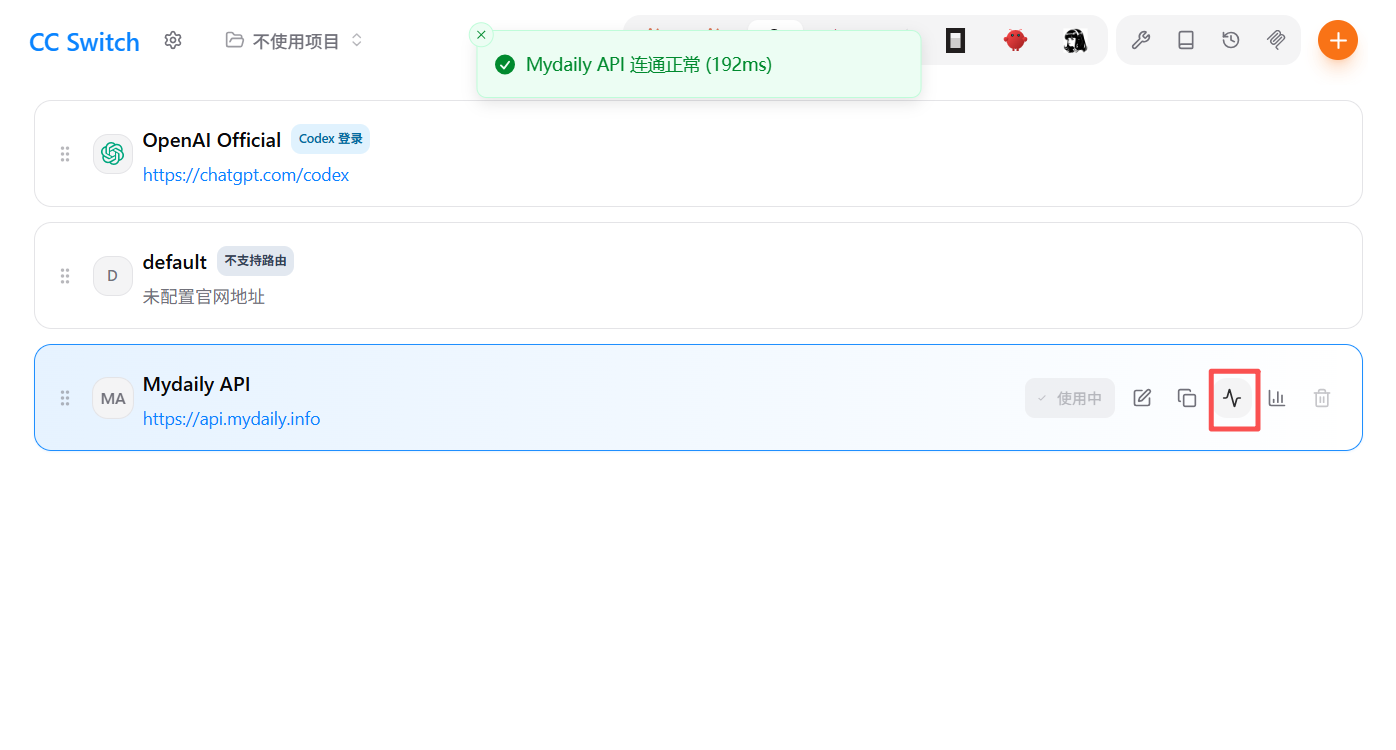Open the wrench tools icon
Viewport: 1396px width, 750px height.
coord(1141,40)
